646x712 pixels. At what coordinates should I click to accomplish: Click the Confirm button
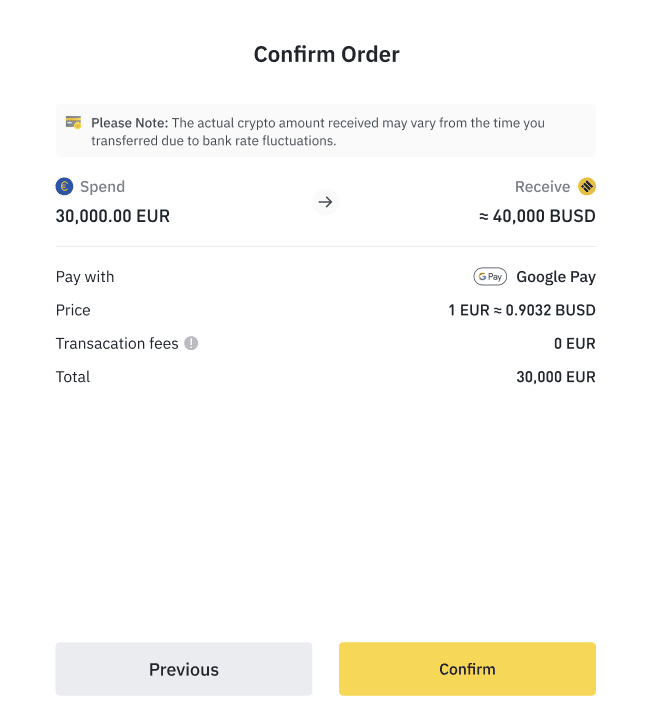[467, 669]
